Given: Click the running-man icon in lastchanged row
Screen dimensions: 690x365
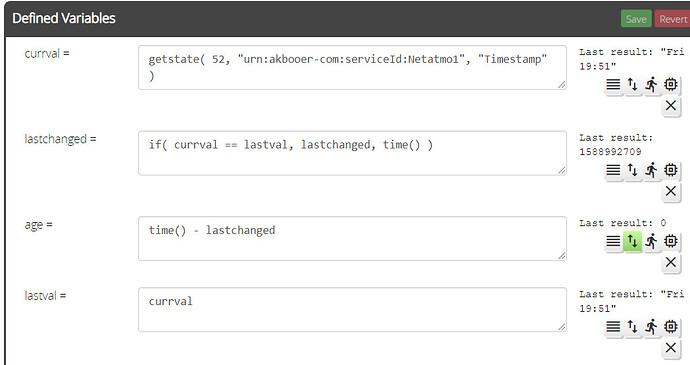Looking at the screenshot, I should [651, 170].
